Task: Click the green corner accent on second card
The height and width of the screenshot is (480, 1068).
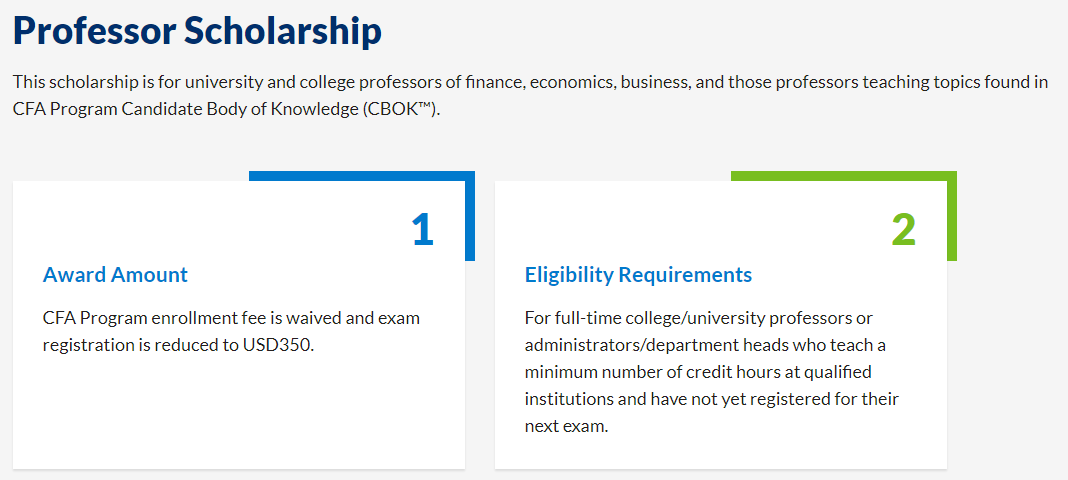Action: [951, 215]
